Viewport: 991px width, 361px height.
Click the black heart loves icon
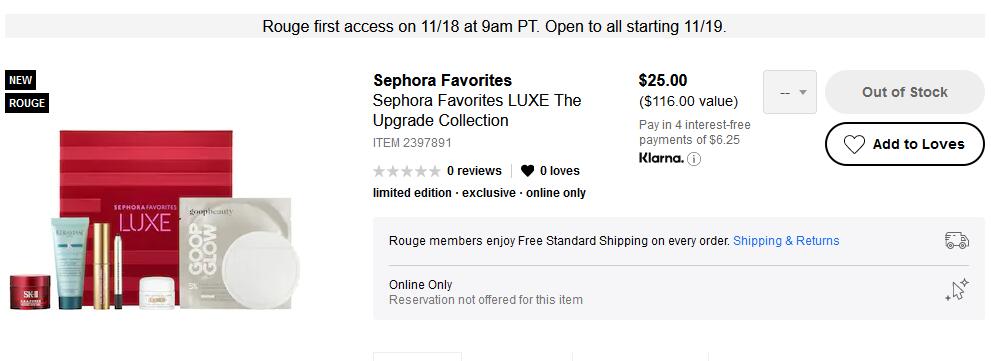[x=527, y=171]
